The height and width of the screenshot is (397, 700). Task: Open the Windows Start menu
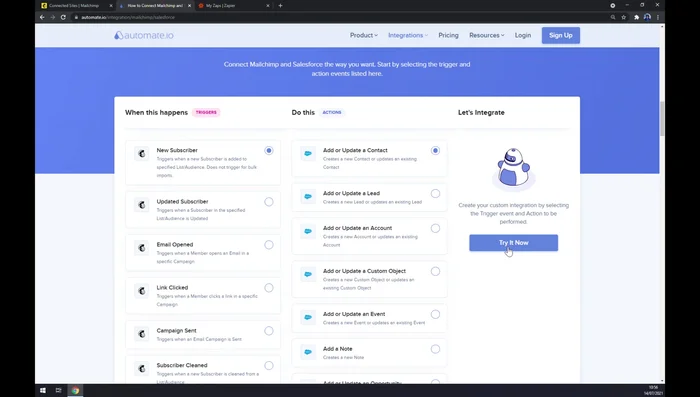click(x=43, y=390)
